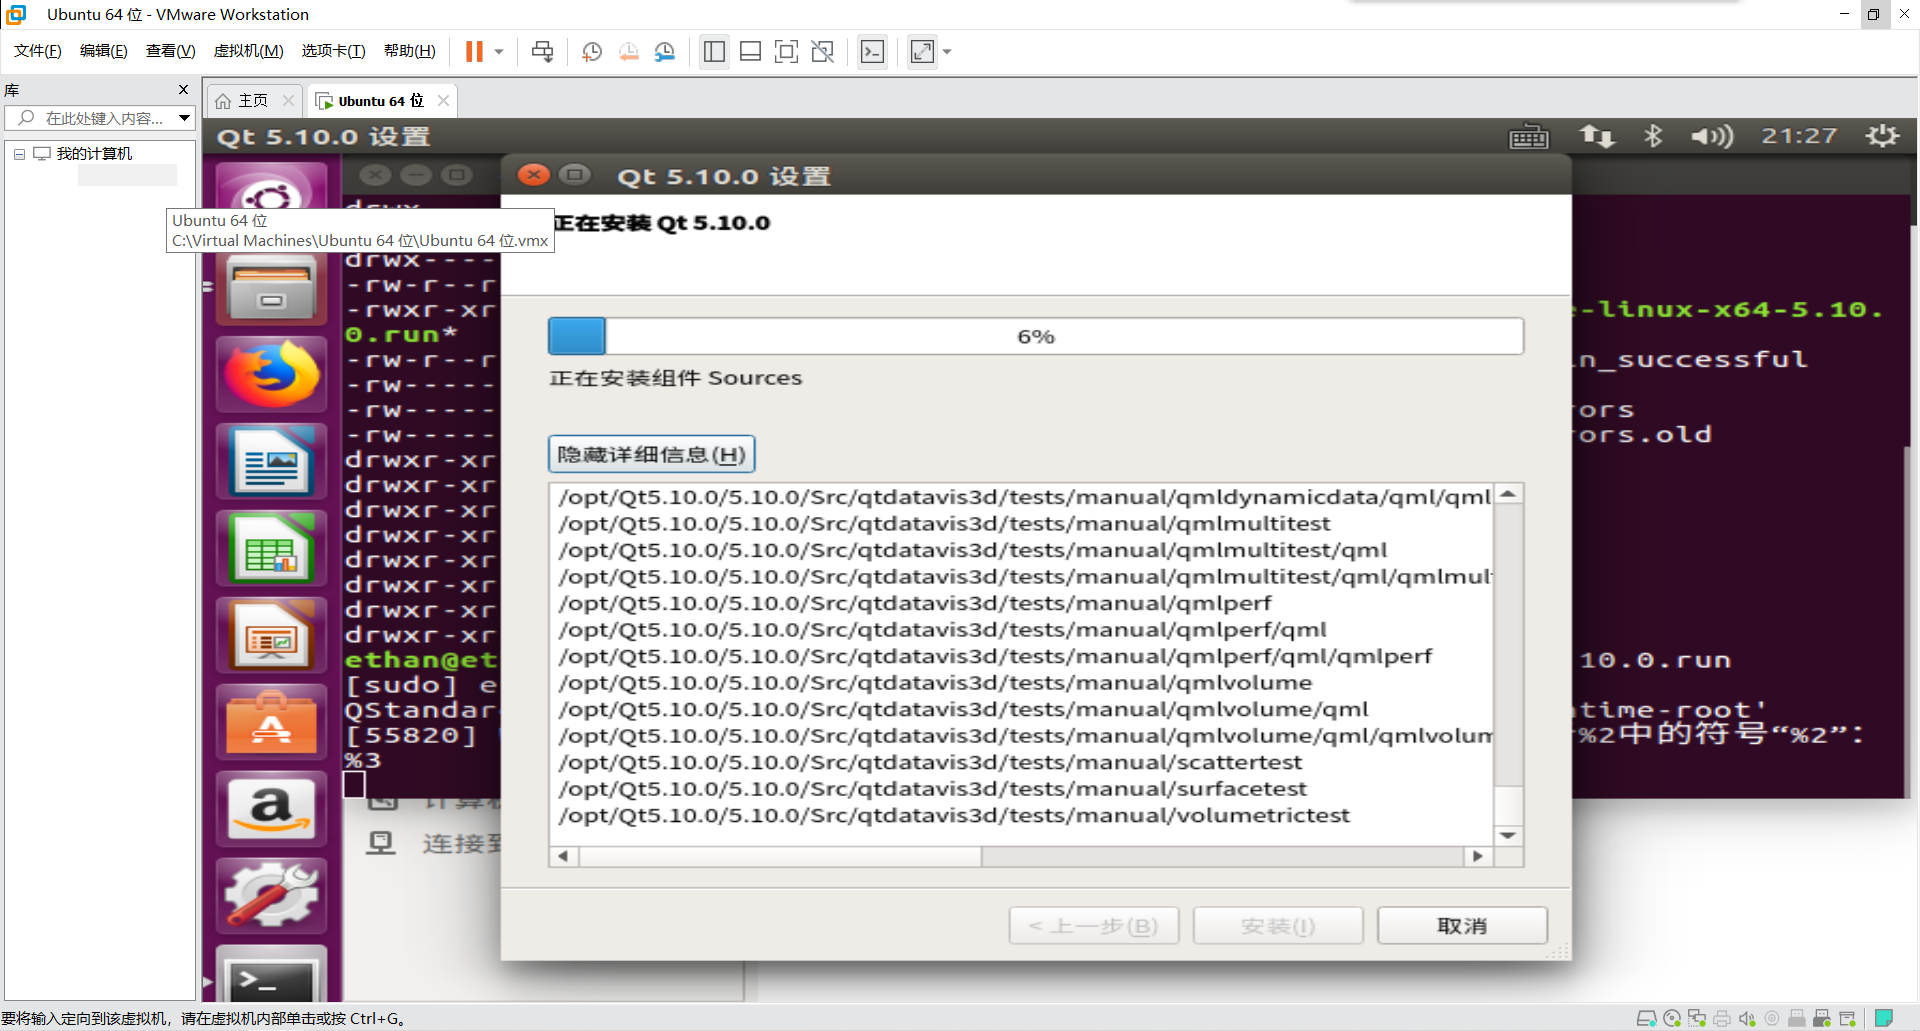Open Ubuntu Software Center
This screenshot has height=1031, width=1920.
coord(271,722)
